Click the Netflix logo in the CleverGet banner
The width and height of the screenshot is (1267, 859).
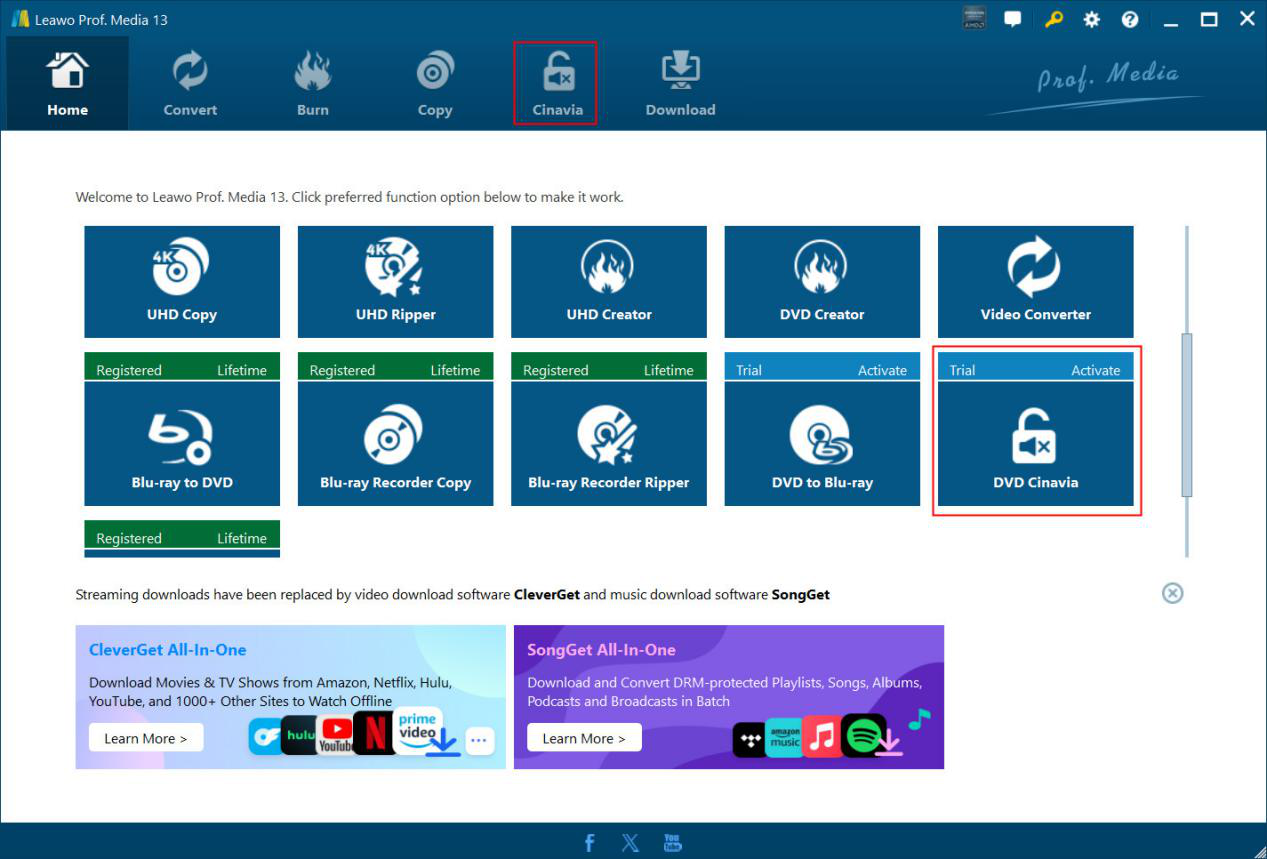click(x=374, y=733)
